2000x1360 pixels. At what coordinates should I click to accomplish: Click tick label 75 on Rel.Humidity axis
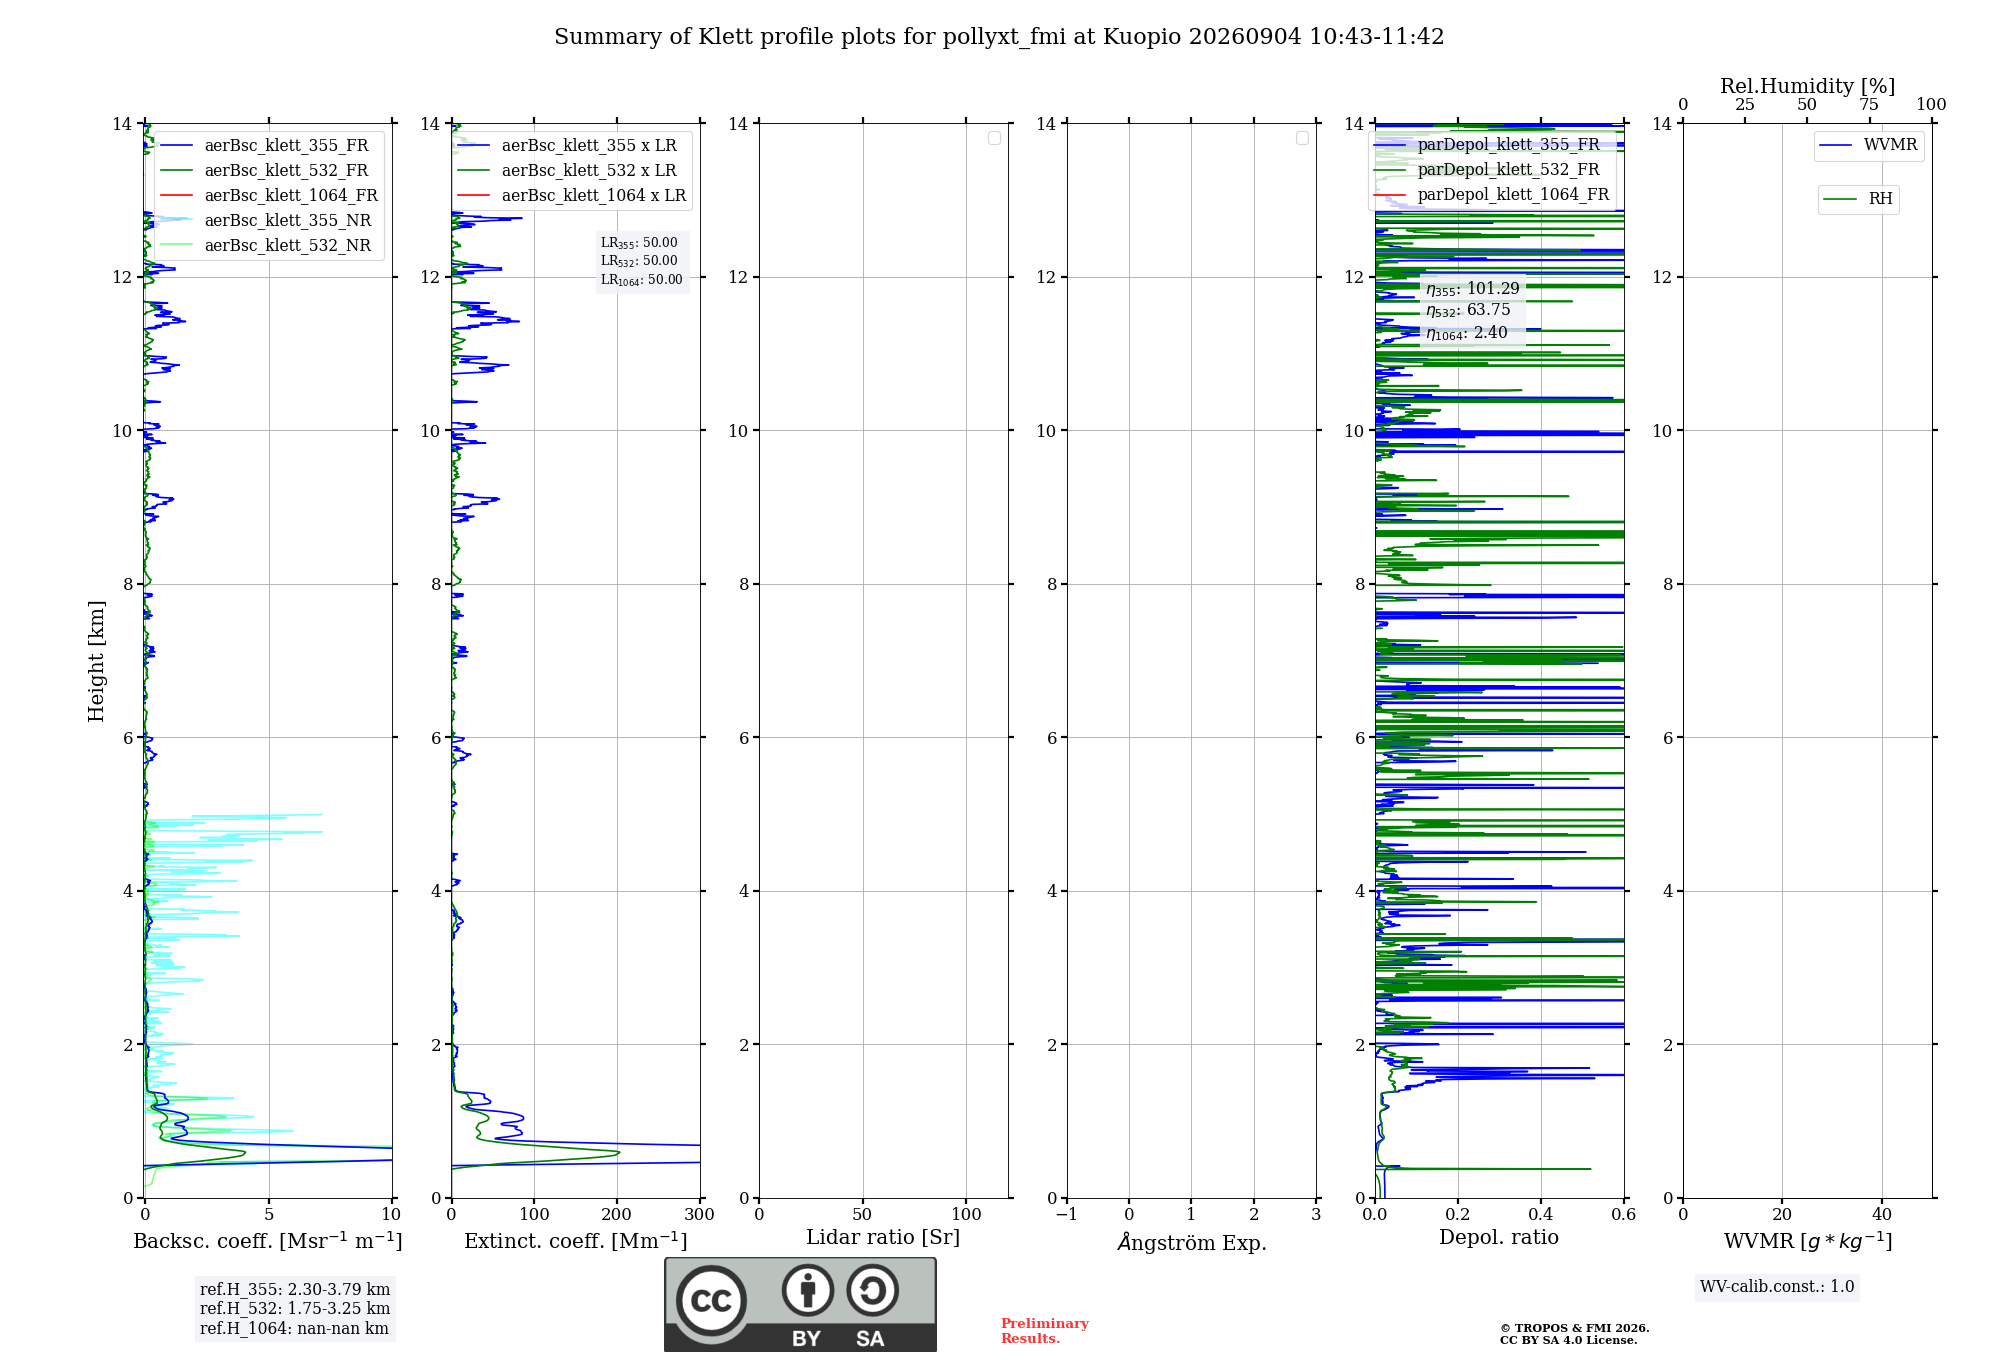(1869, 105)
